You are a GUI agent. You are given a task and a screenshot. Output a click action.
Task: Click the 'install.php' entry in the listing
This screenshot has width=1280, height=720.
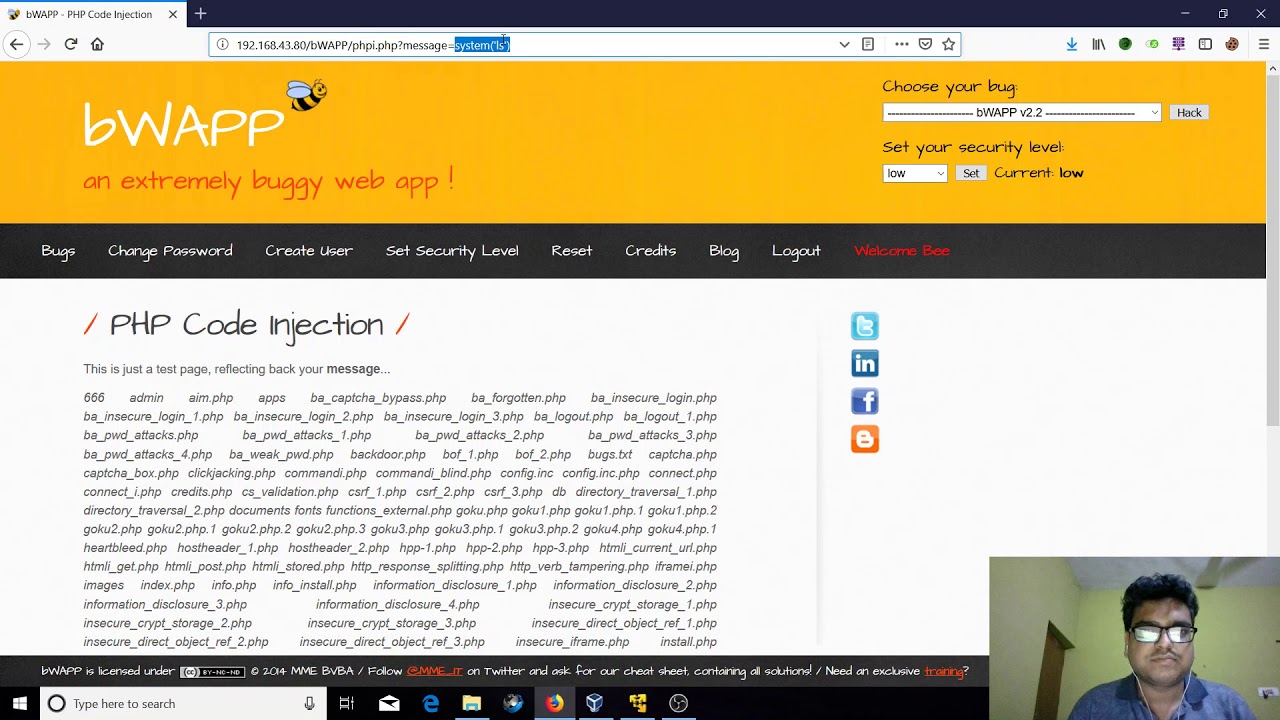tap(688, 642)
